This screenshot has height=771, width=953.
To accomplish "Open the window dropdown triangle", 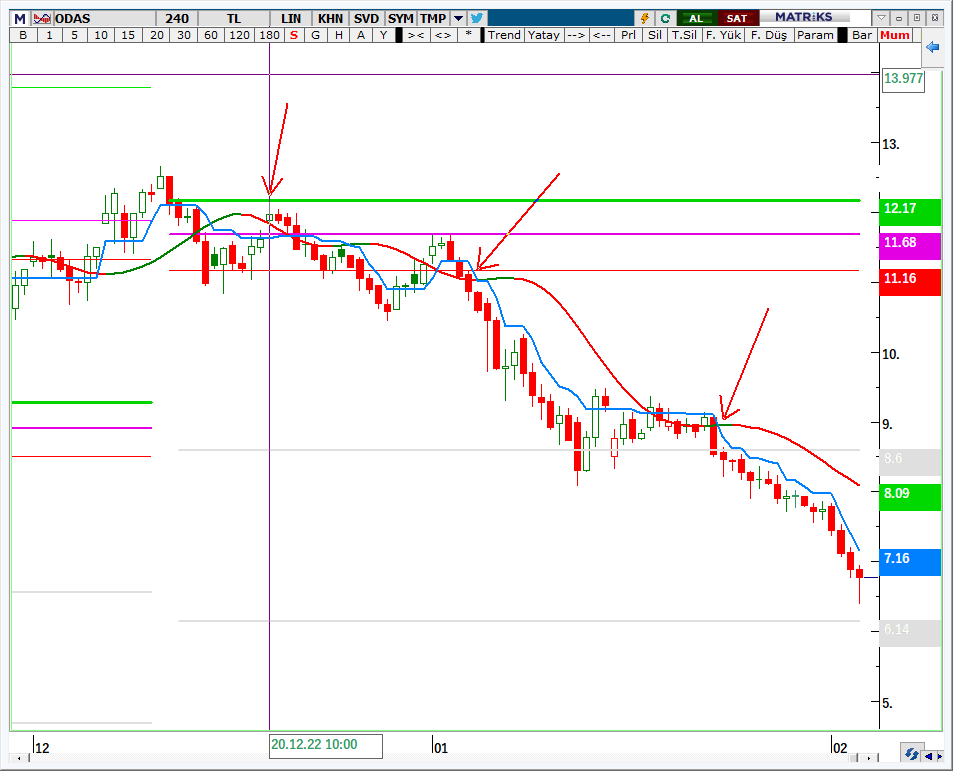I will (881, 18).
